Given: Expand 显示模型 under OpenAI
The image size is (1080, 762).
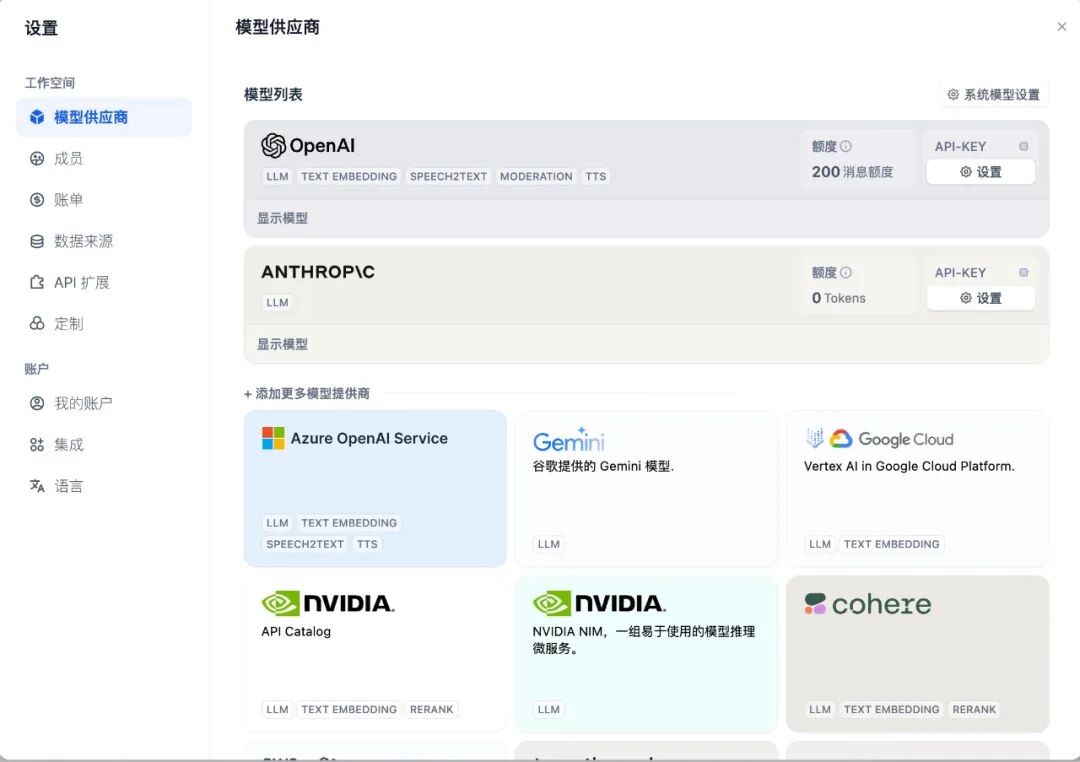Looking at the screenshot, I should click(x=282, y=218).
